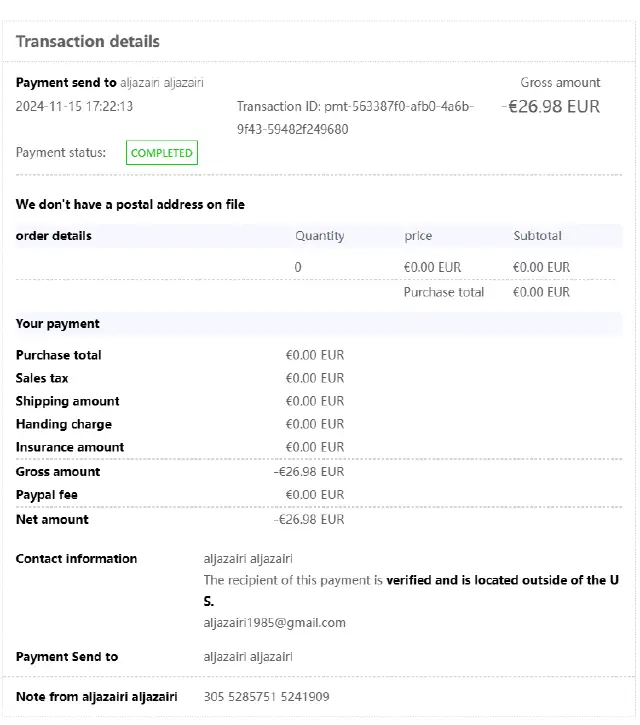Click the Paypal fee row label
This screenshot has width=640, height=725.
tap(46, 495)
